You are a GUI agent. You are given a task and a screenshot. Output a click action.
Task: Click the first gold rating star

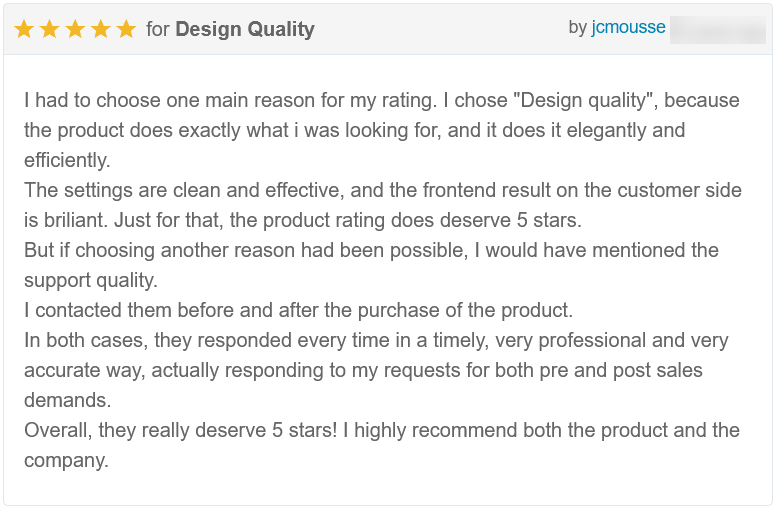24,29
